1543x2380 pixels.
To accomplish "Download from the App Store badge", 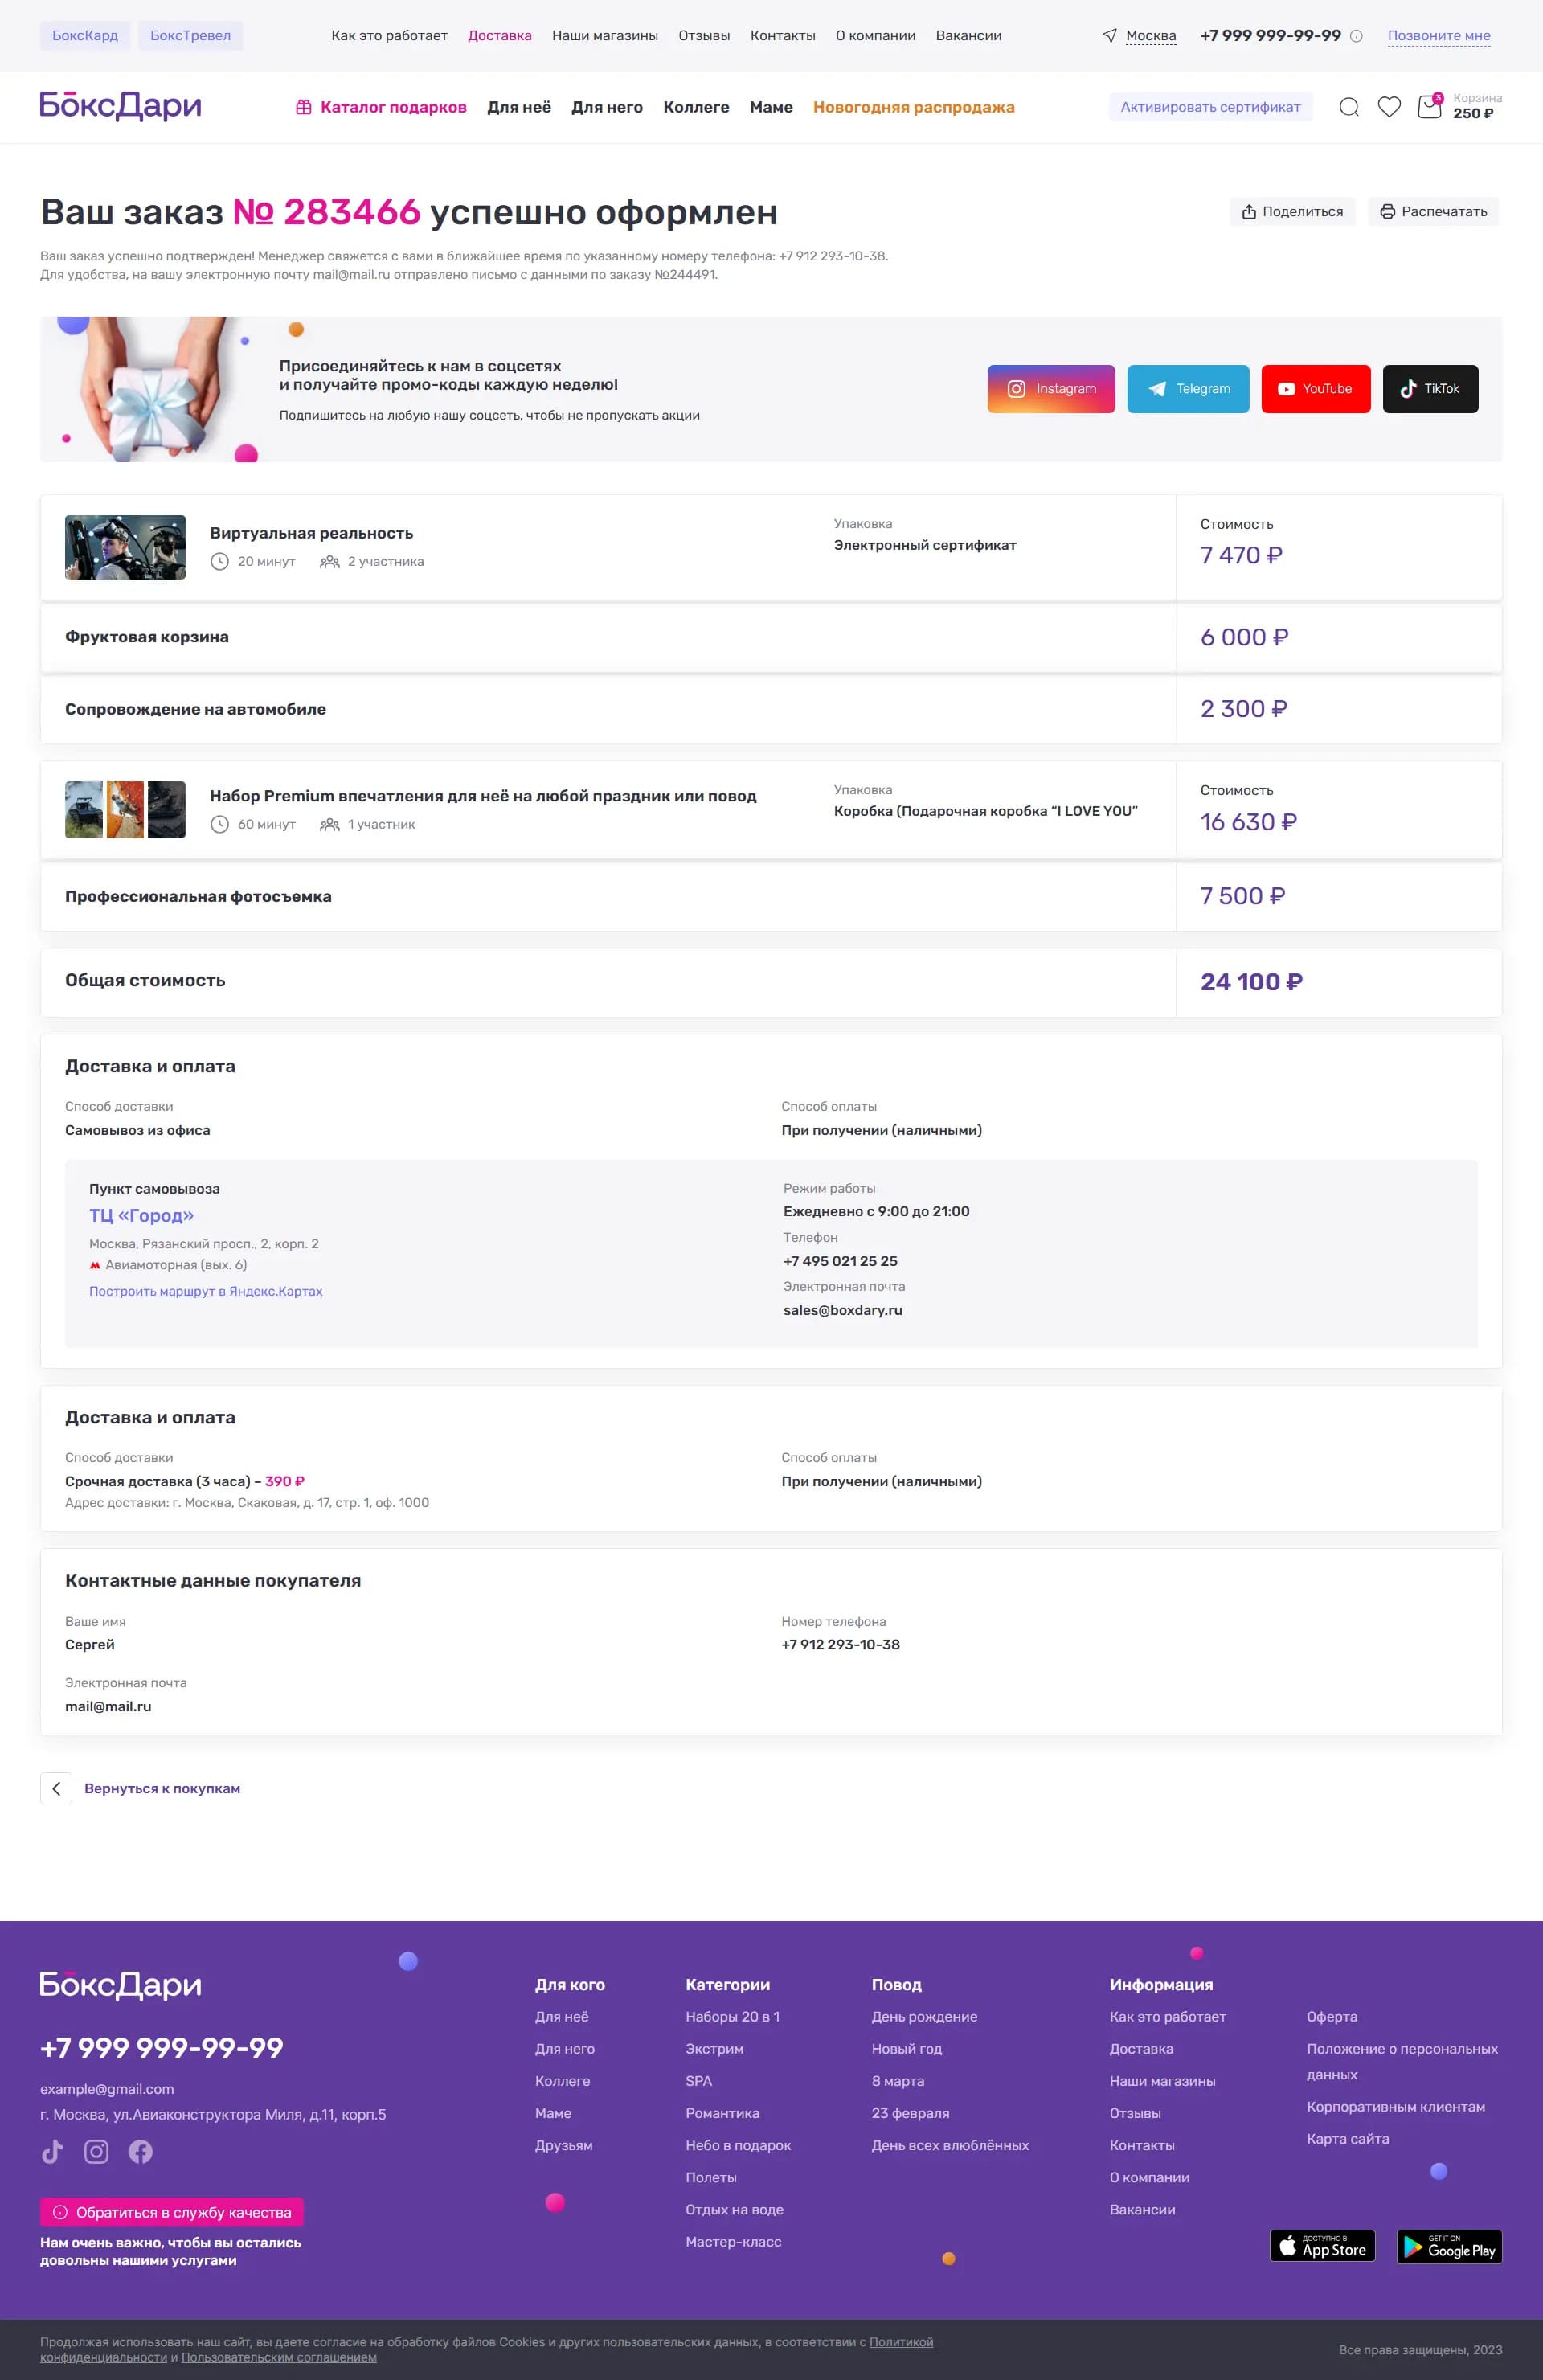I will [x=1322, y=2246].
